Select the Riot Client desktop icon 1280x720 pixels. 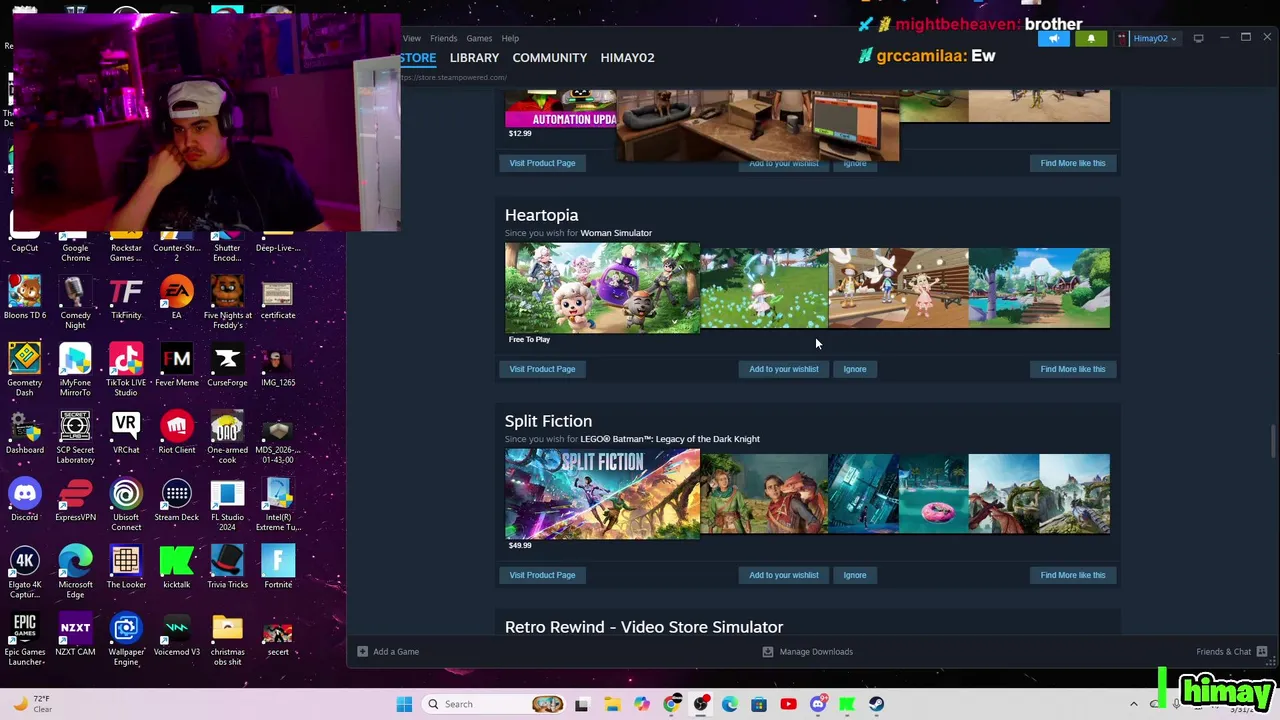pos(177,433)
